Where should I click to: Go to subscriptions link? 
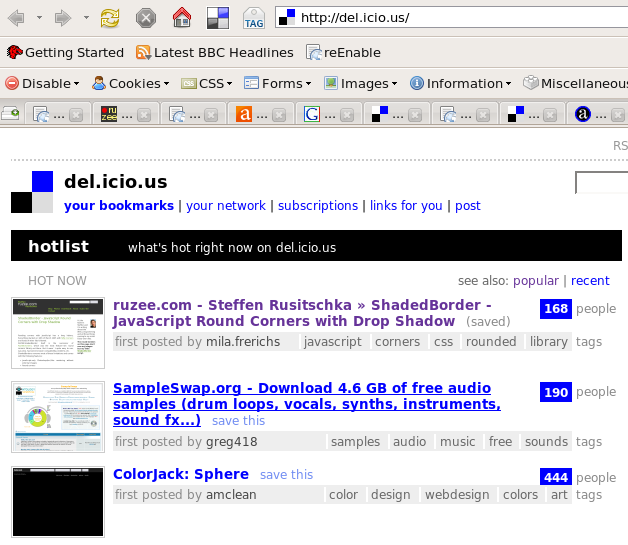(x=318, y=205)
